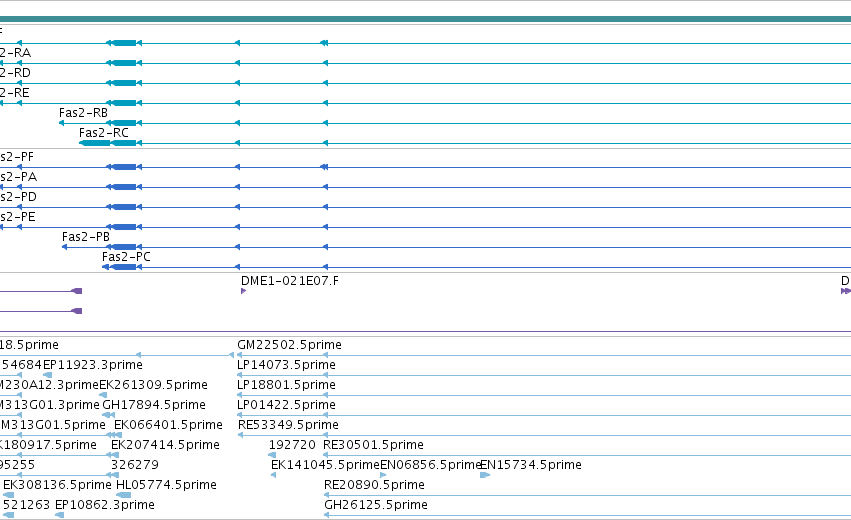Click the wide leftmost exon block of Fas2-RC
Viewport: 851px width, 520px height.
tap(94, 143)
